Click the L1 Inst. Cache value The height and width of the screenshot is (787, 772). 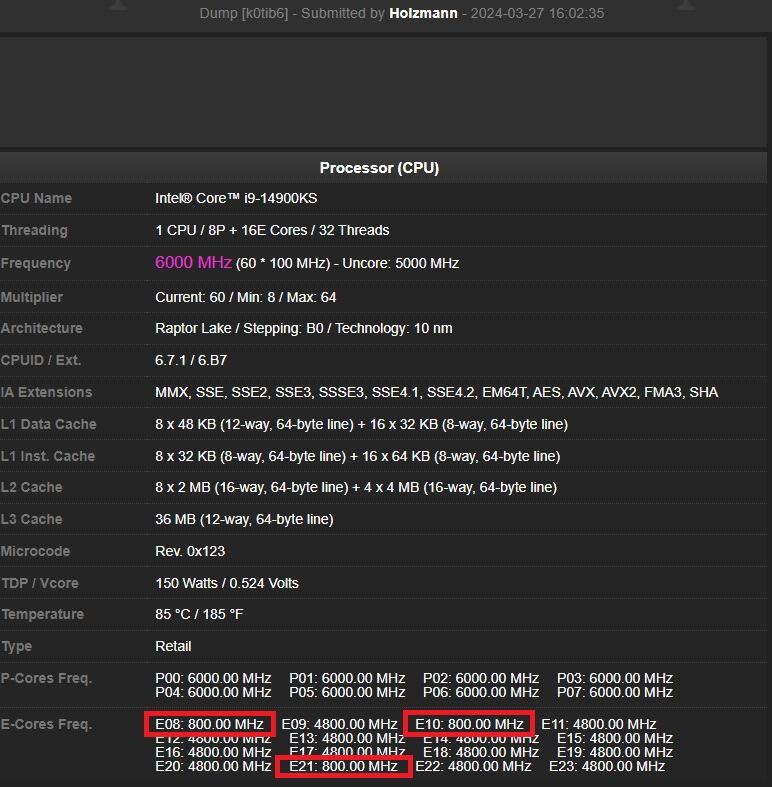[357, 456]
